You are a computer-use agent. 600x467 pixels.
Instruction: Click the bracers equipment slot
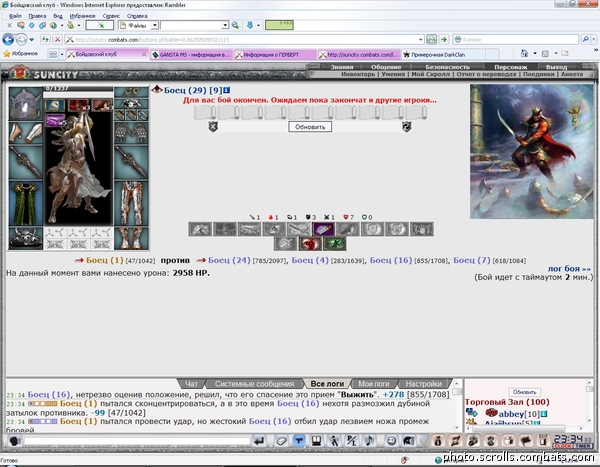coord(25,133)
